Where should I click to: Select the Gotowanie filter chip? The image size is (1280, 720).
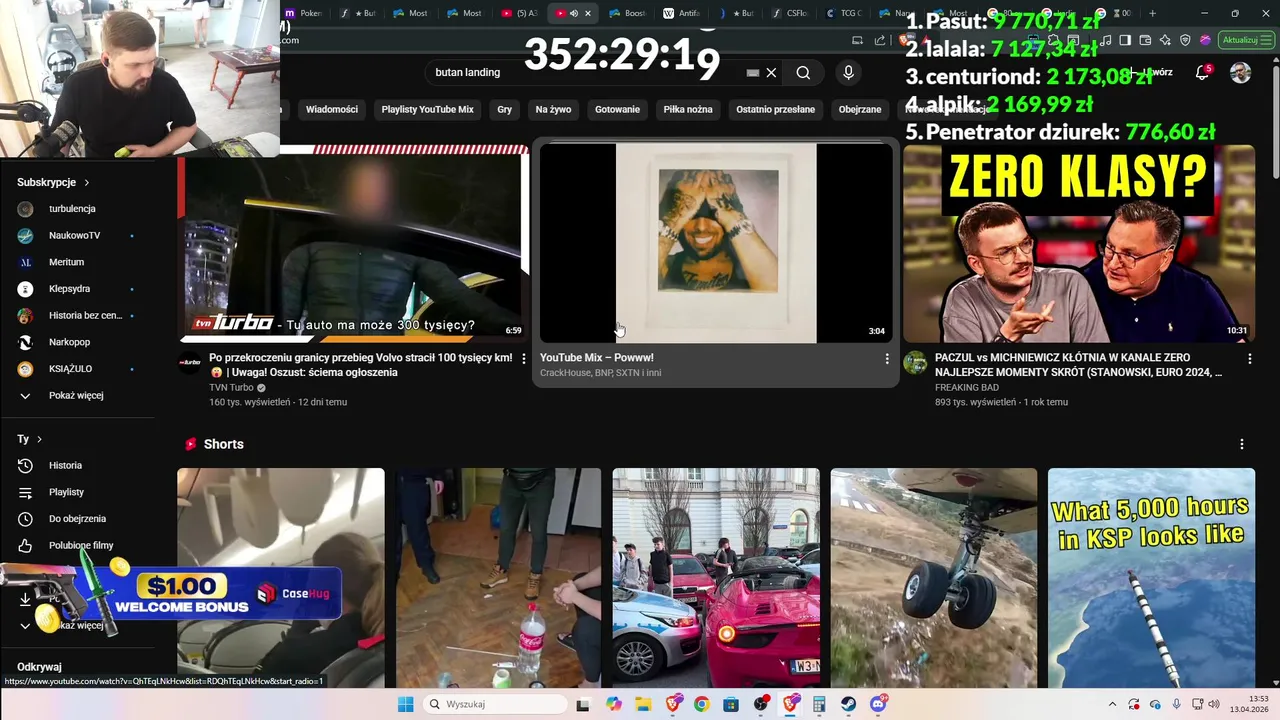click(617, 109)
